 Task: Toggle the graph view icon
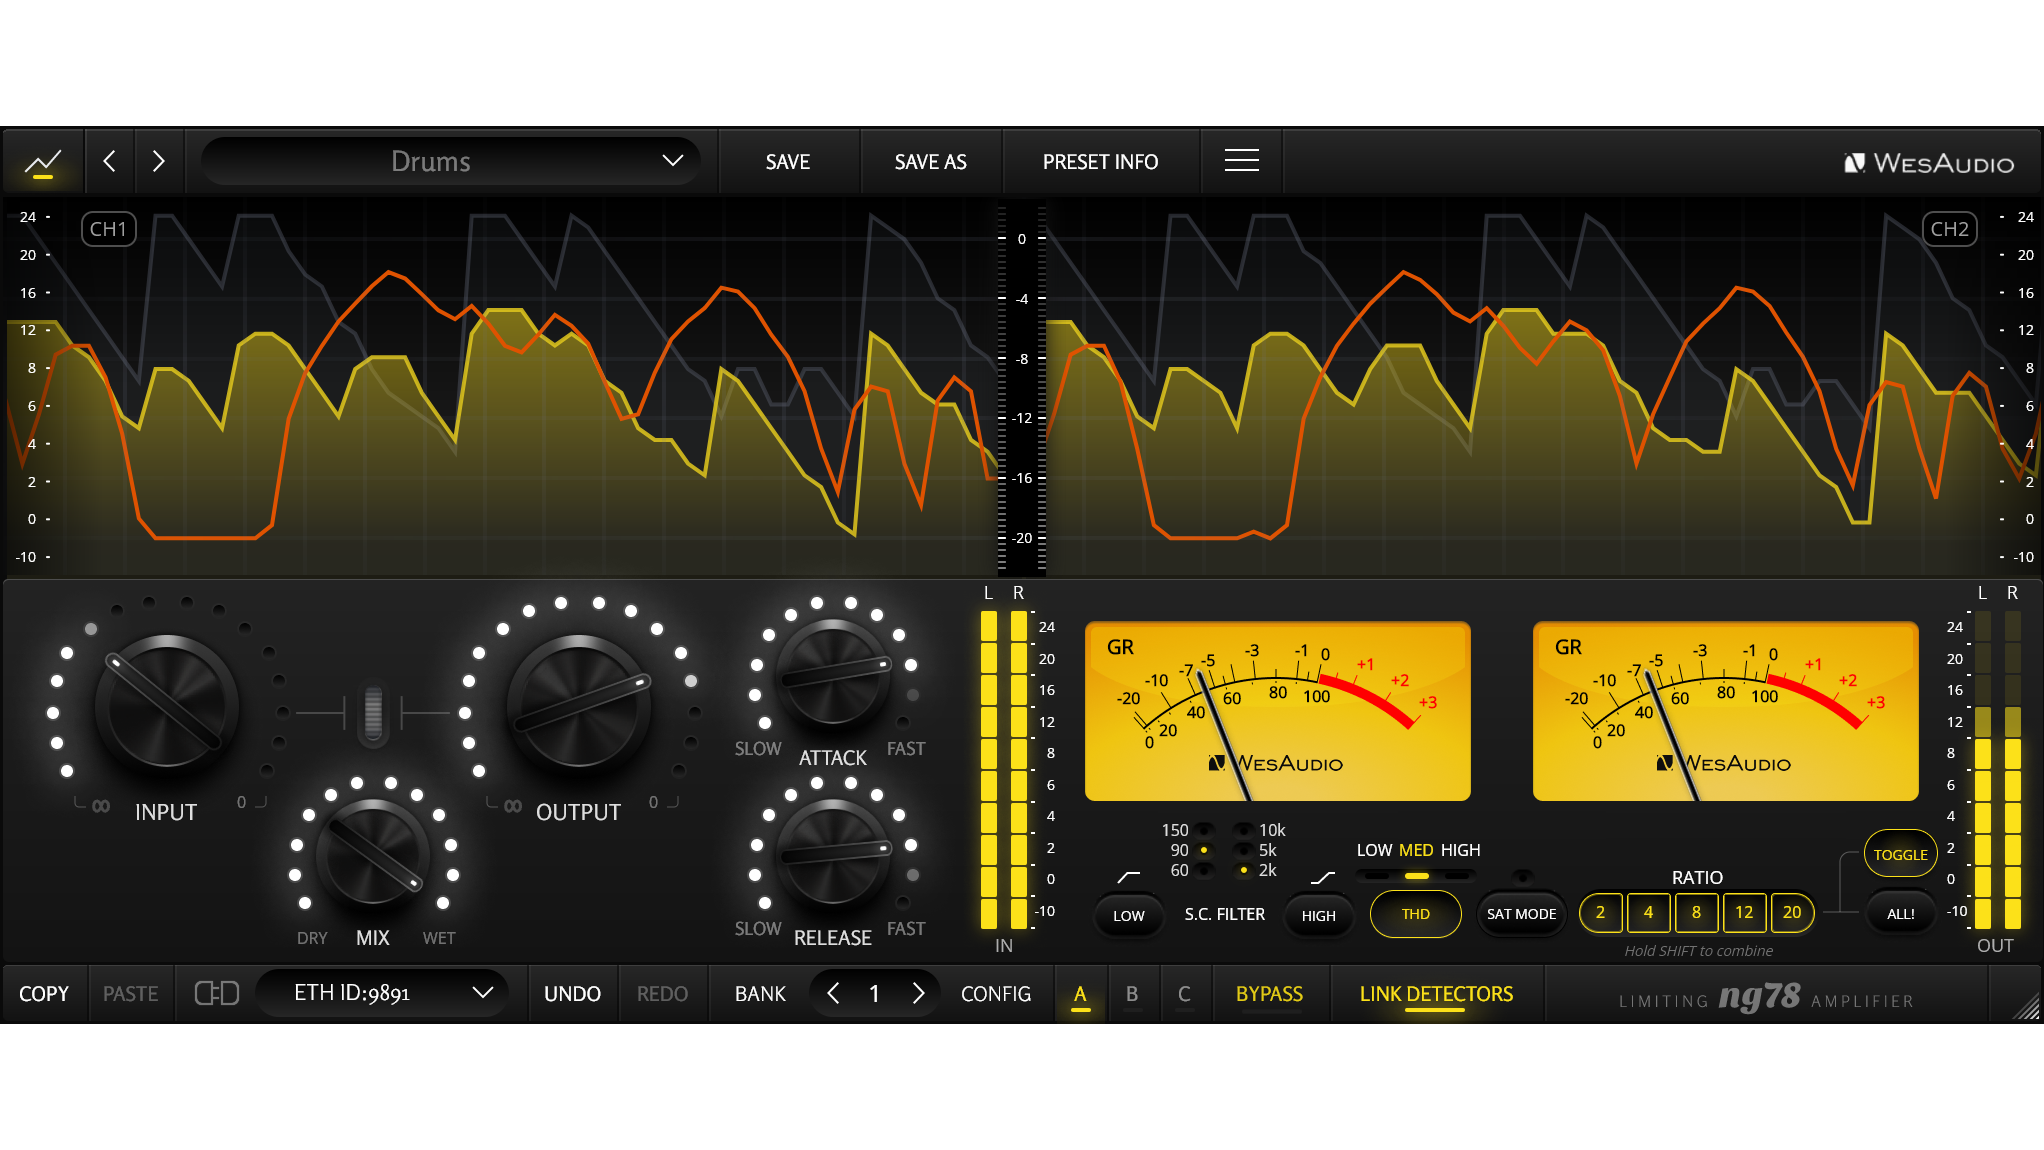pos(43,162)
